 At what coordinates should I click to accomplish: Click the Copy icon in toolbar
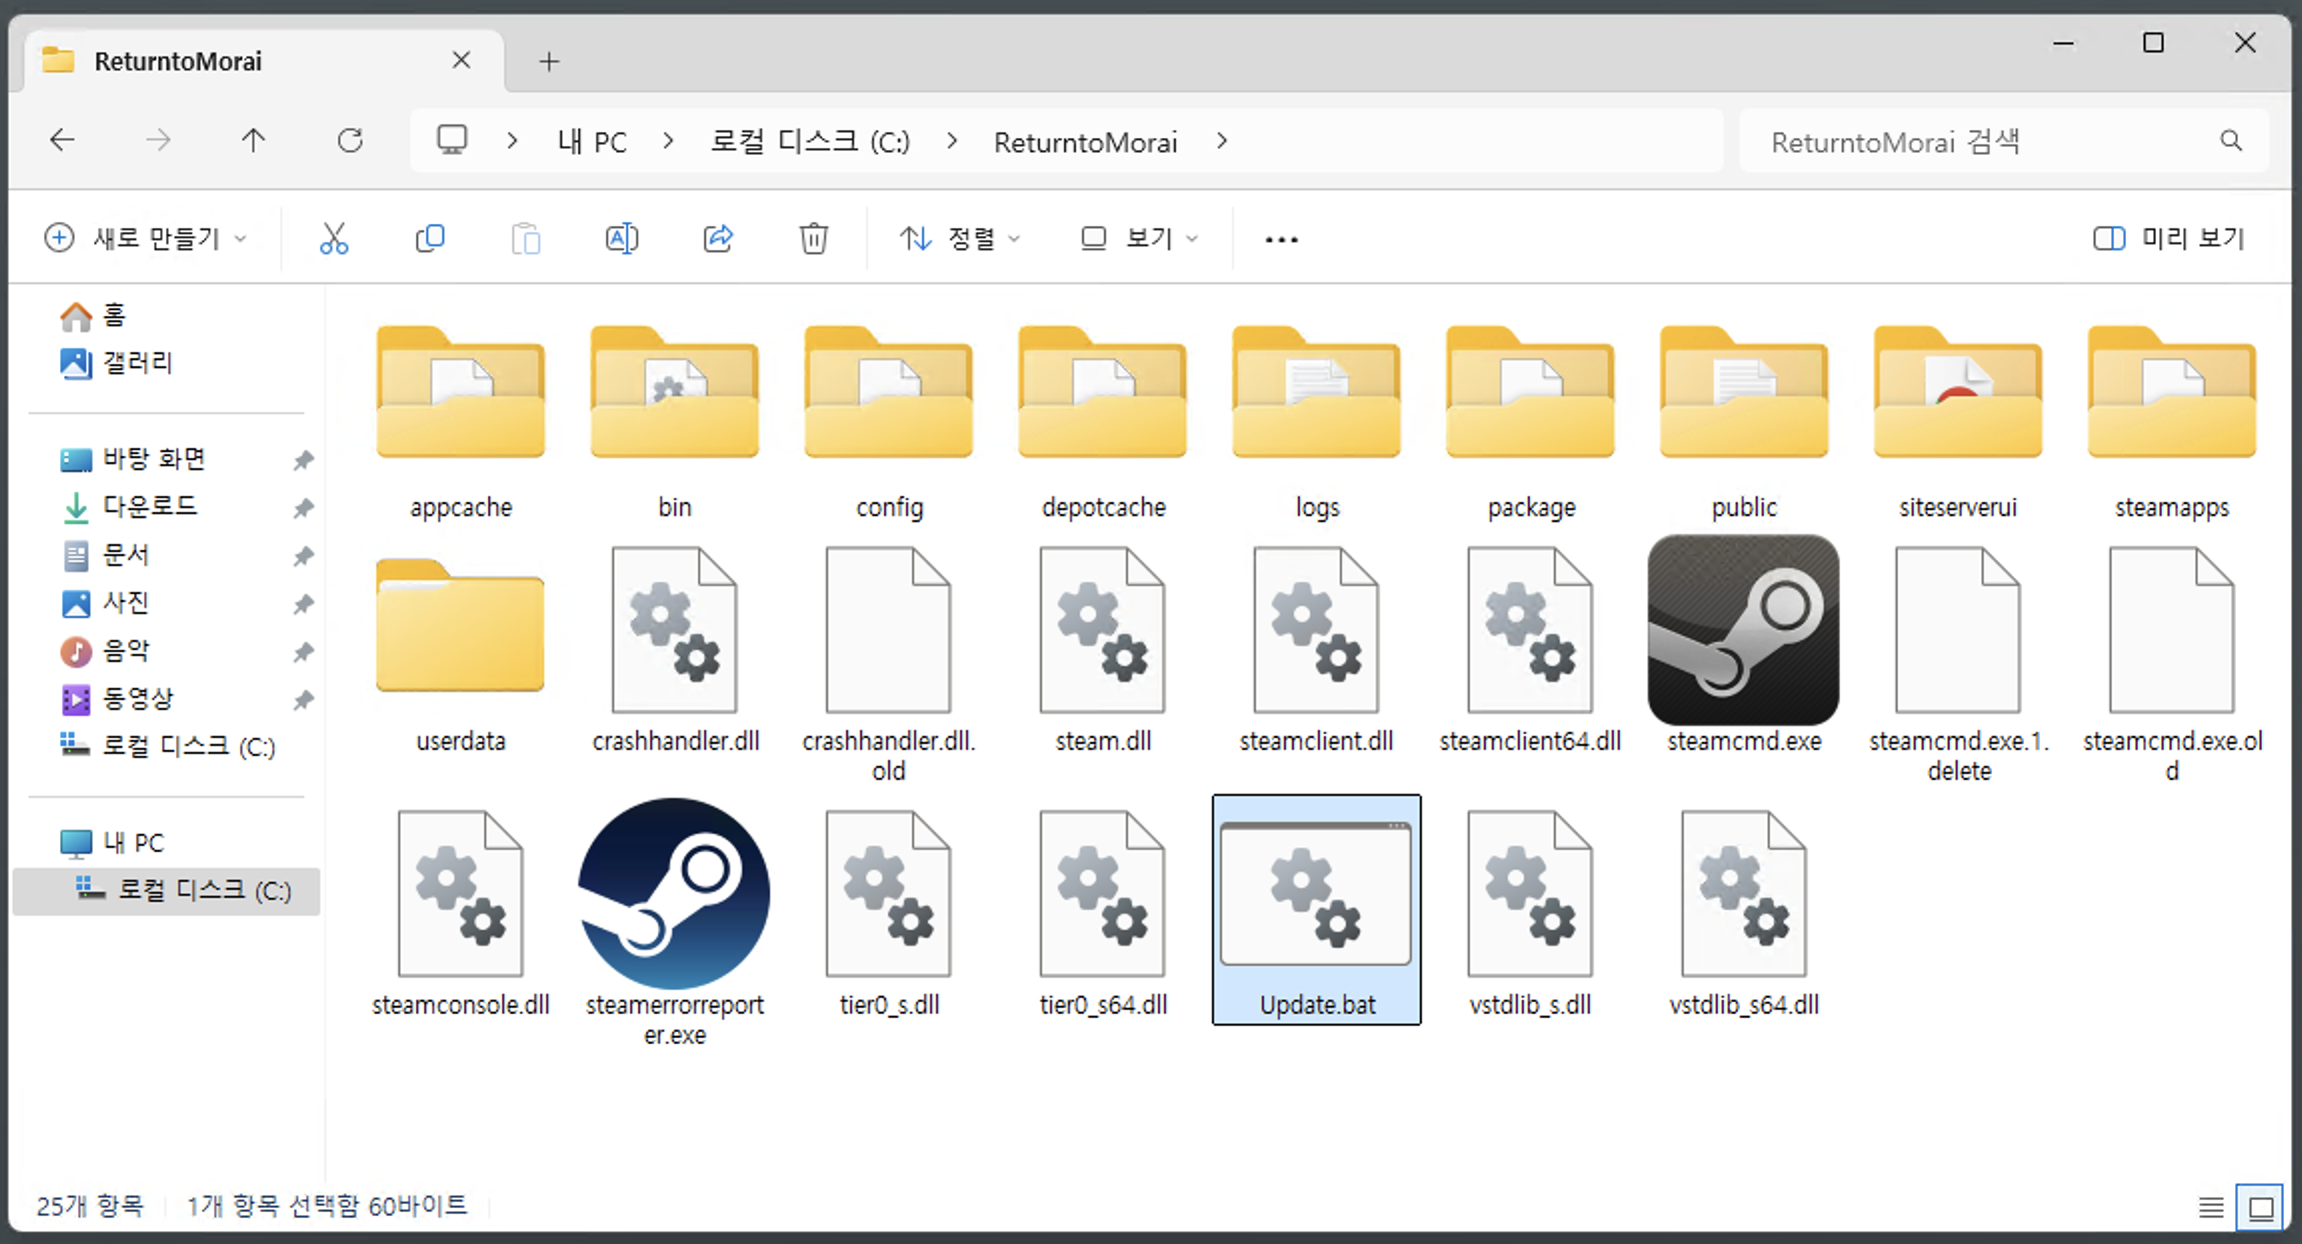coord(430,239)
